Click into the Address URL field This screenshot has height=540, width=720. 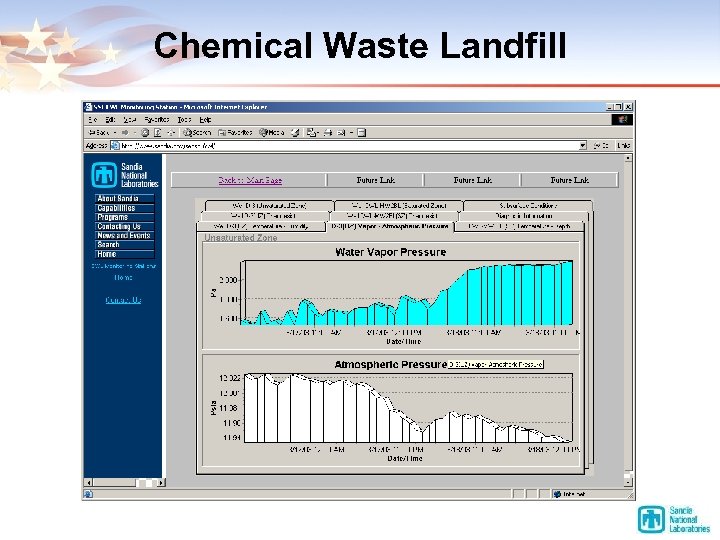(x=349, y=146)
